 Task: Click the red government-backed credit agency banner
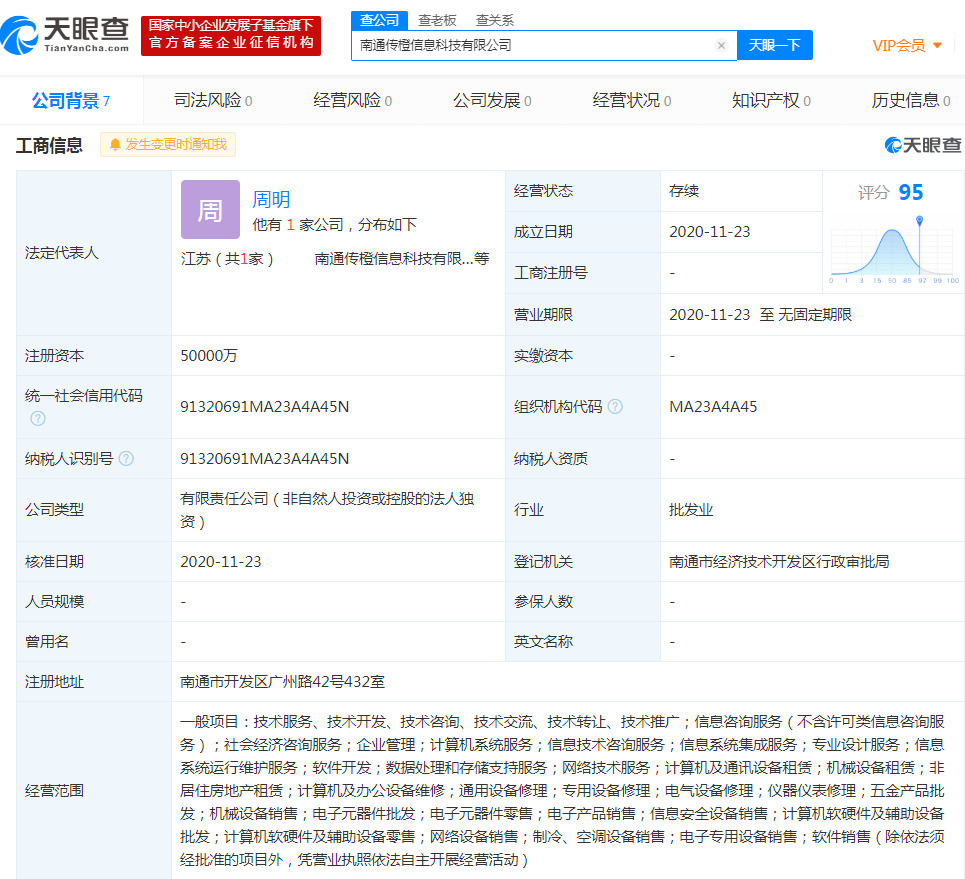(x=231, y=36)
